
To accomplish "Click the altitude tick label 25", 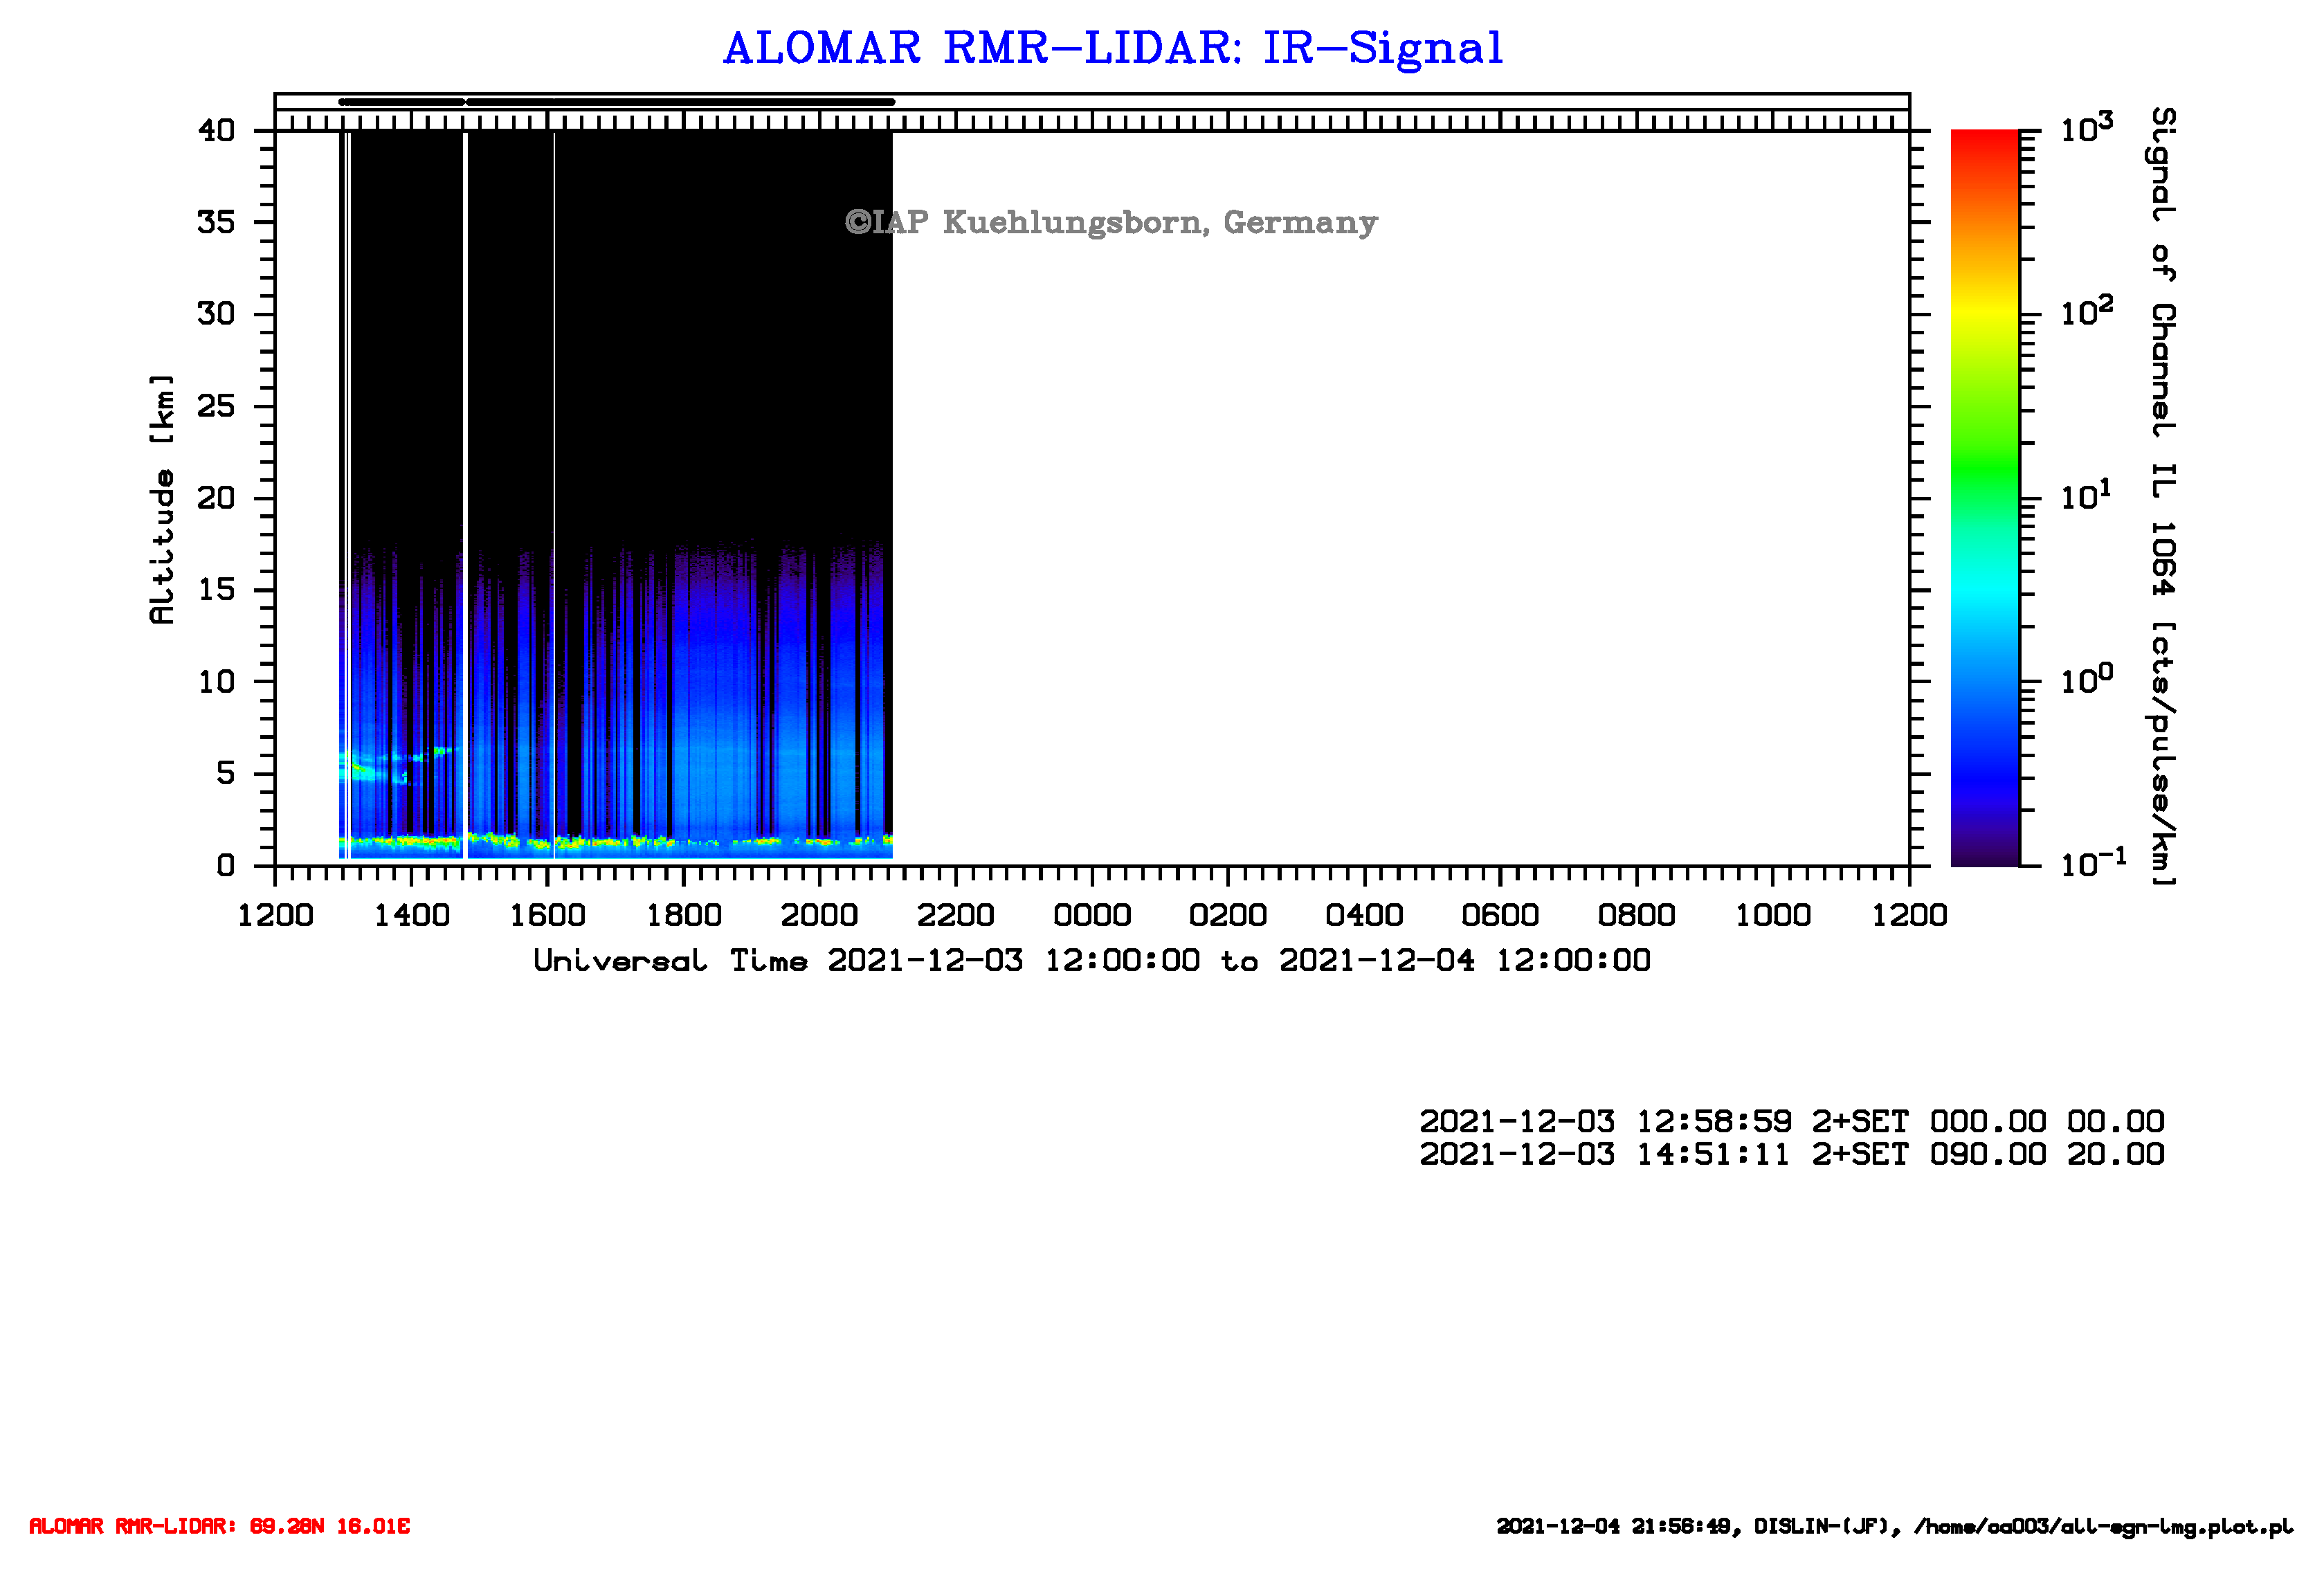I will (x=216, y=406).
